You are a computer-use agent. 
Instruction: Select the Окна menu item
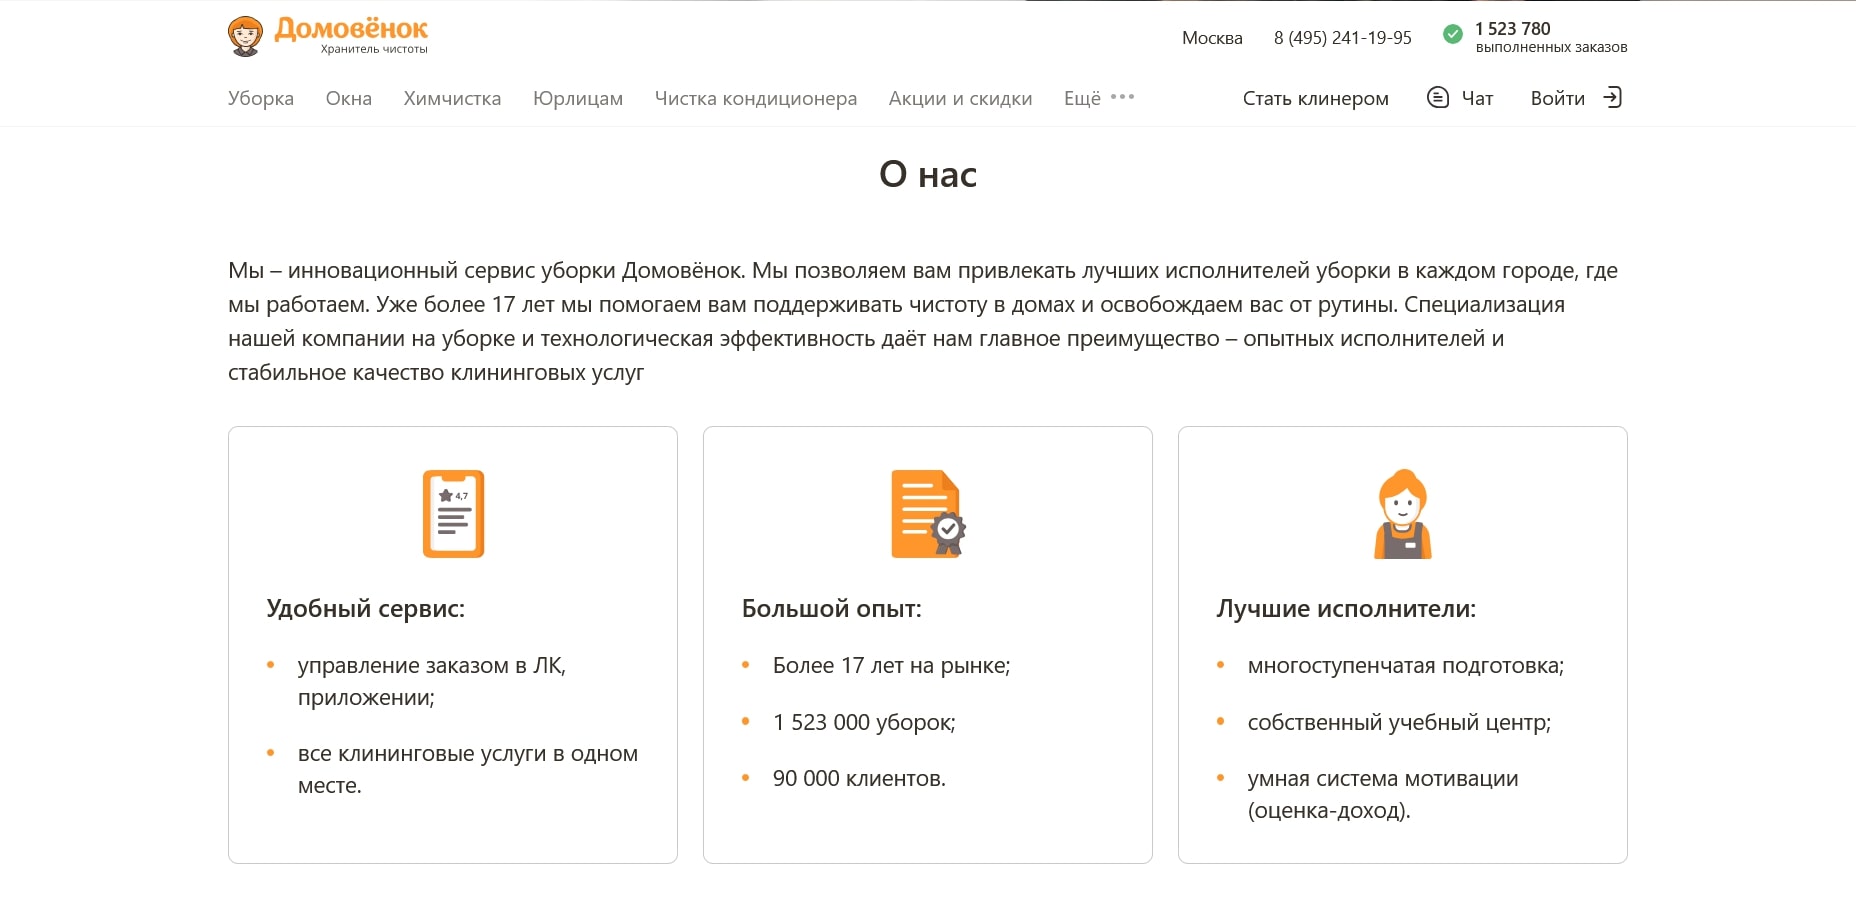[347, 97]
